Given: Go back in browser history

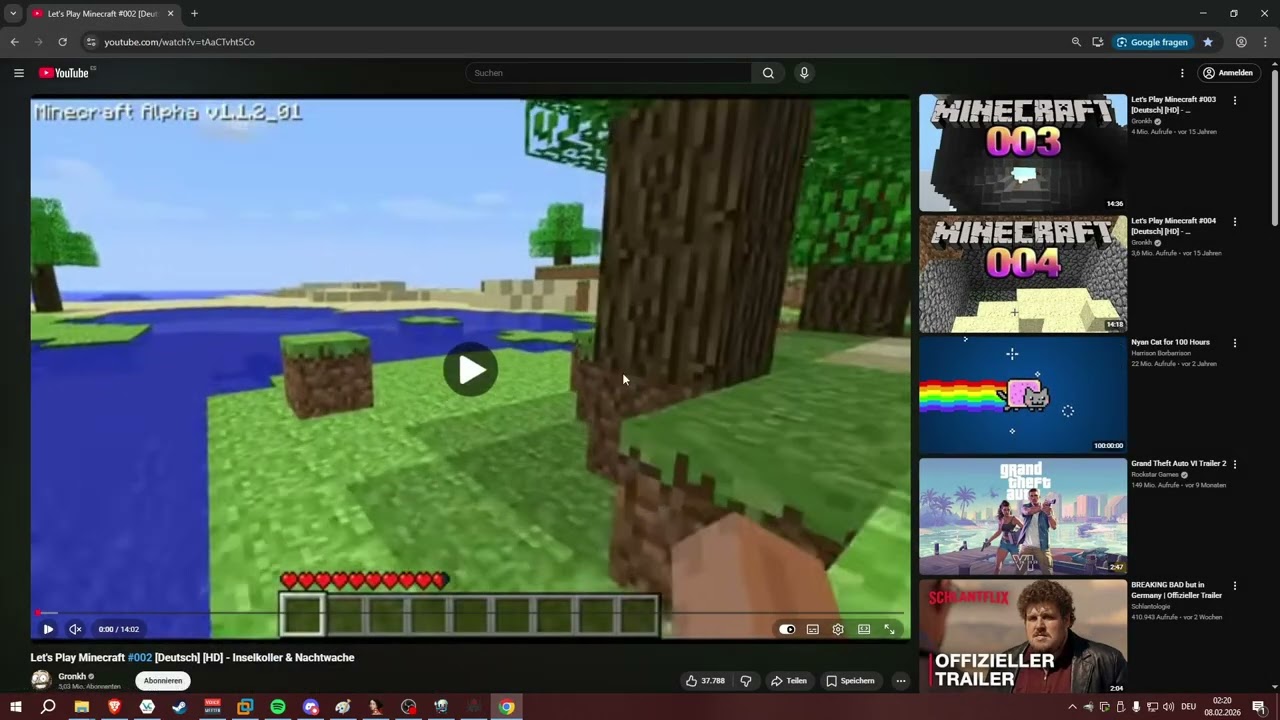Looking at the screenshot, I should tap(14, 42).
